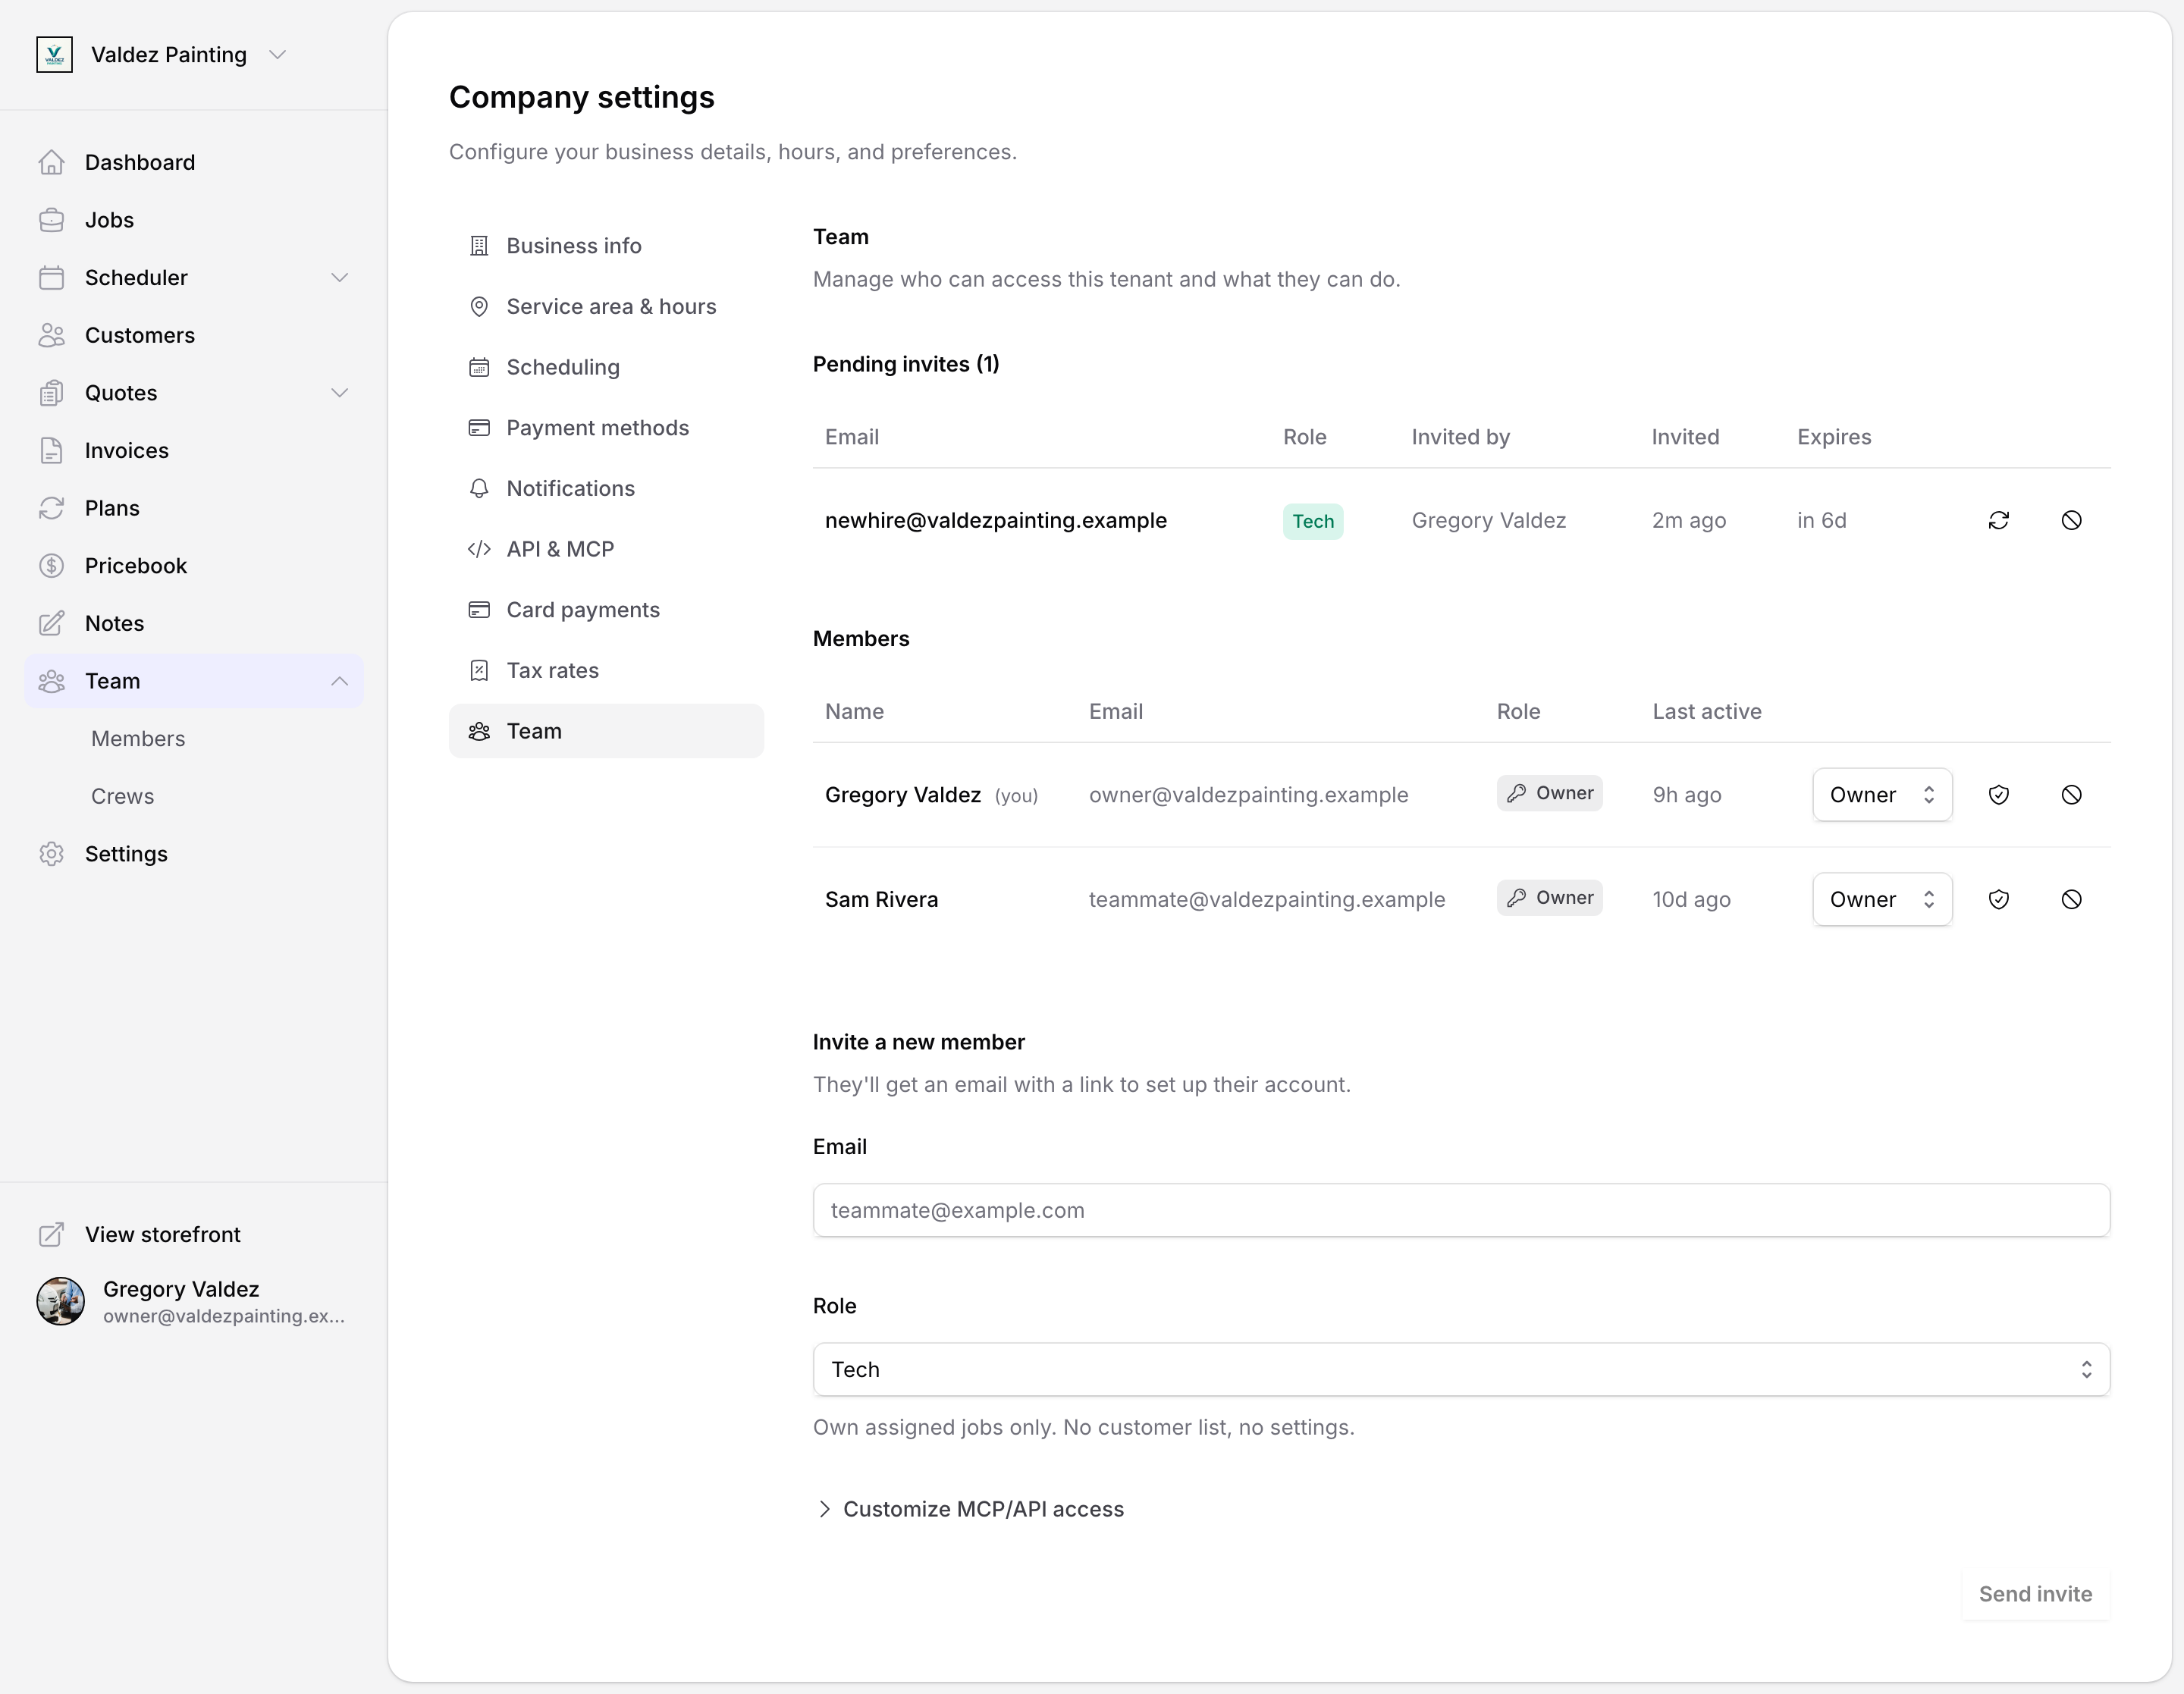This screenshot has width=2184, height=1694.
Task: Click the shield icon for Gregory Valdez
Action: 1999,795
